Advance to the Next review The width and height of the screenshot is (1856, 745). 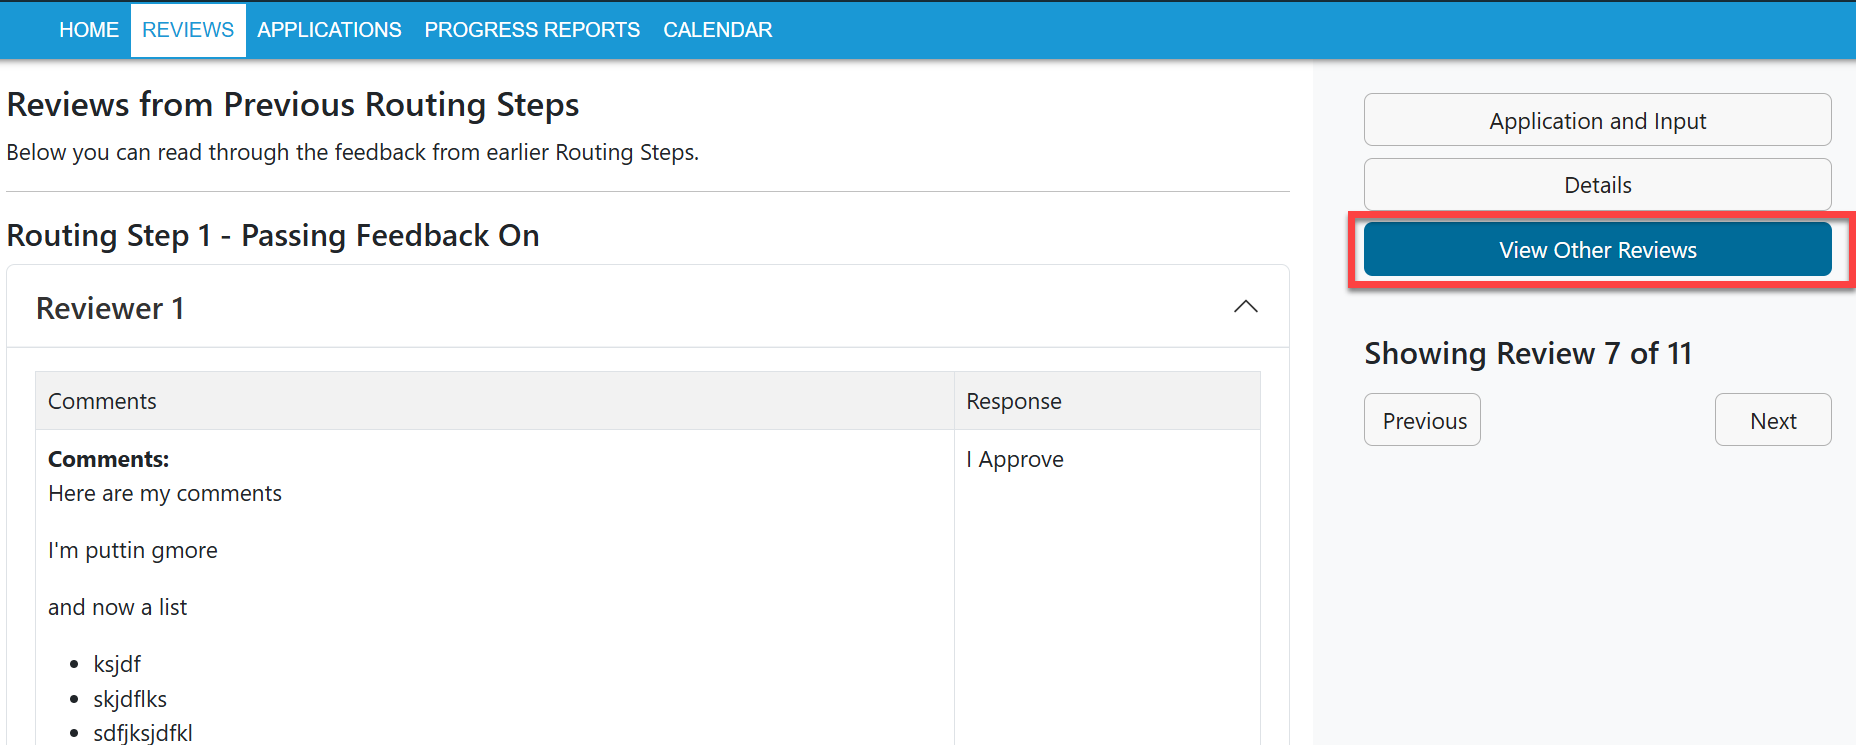click(1773, 420)
